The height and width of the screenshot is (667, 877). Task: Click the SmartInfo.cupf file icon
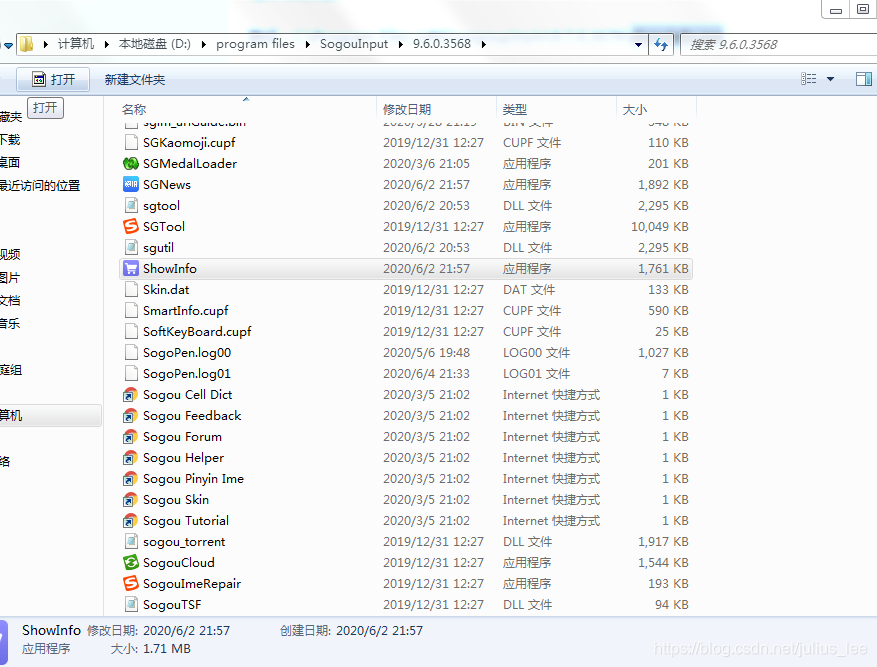click(131, 310)
